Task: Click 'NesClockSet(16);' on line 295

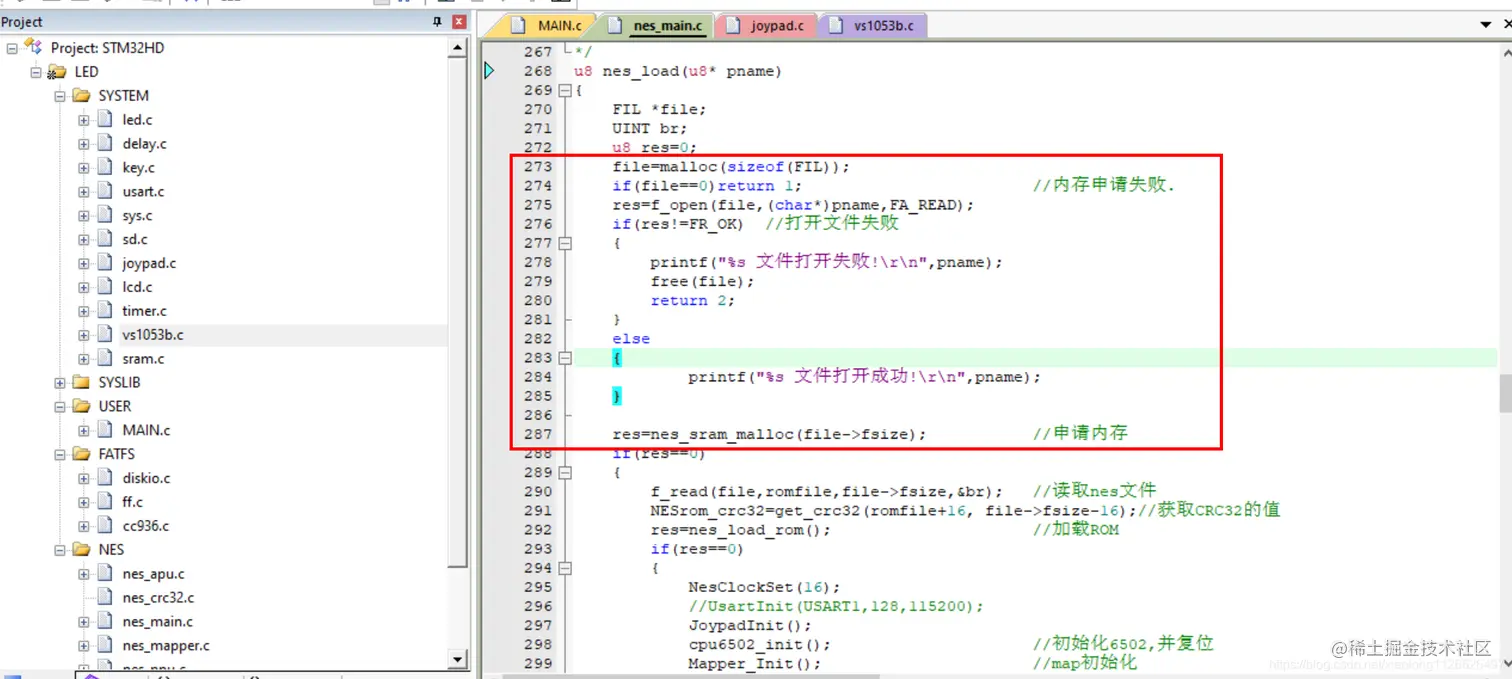Action: [765, 587]
